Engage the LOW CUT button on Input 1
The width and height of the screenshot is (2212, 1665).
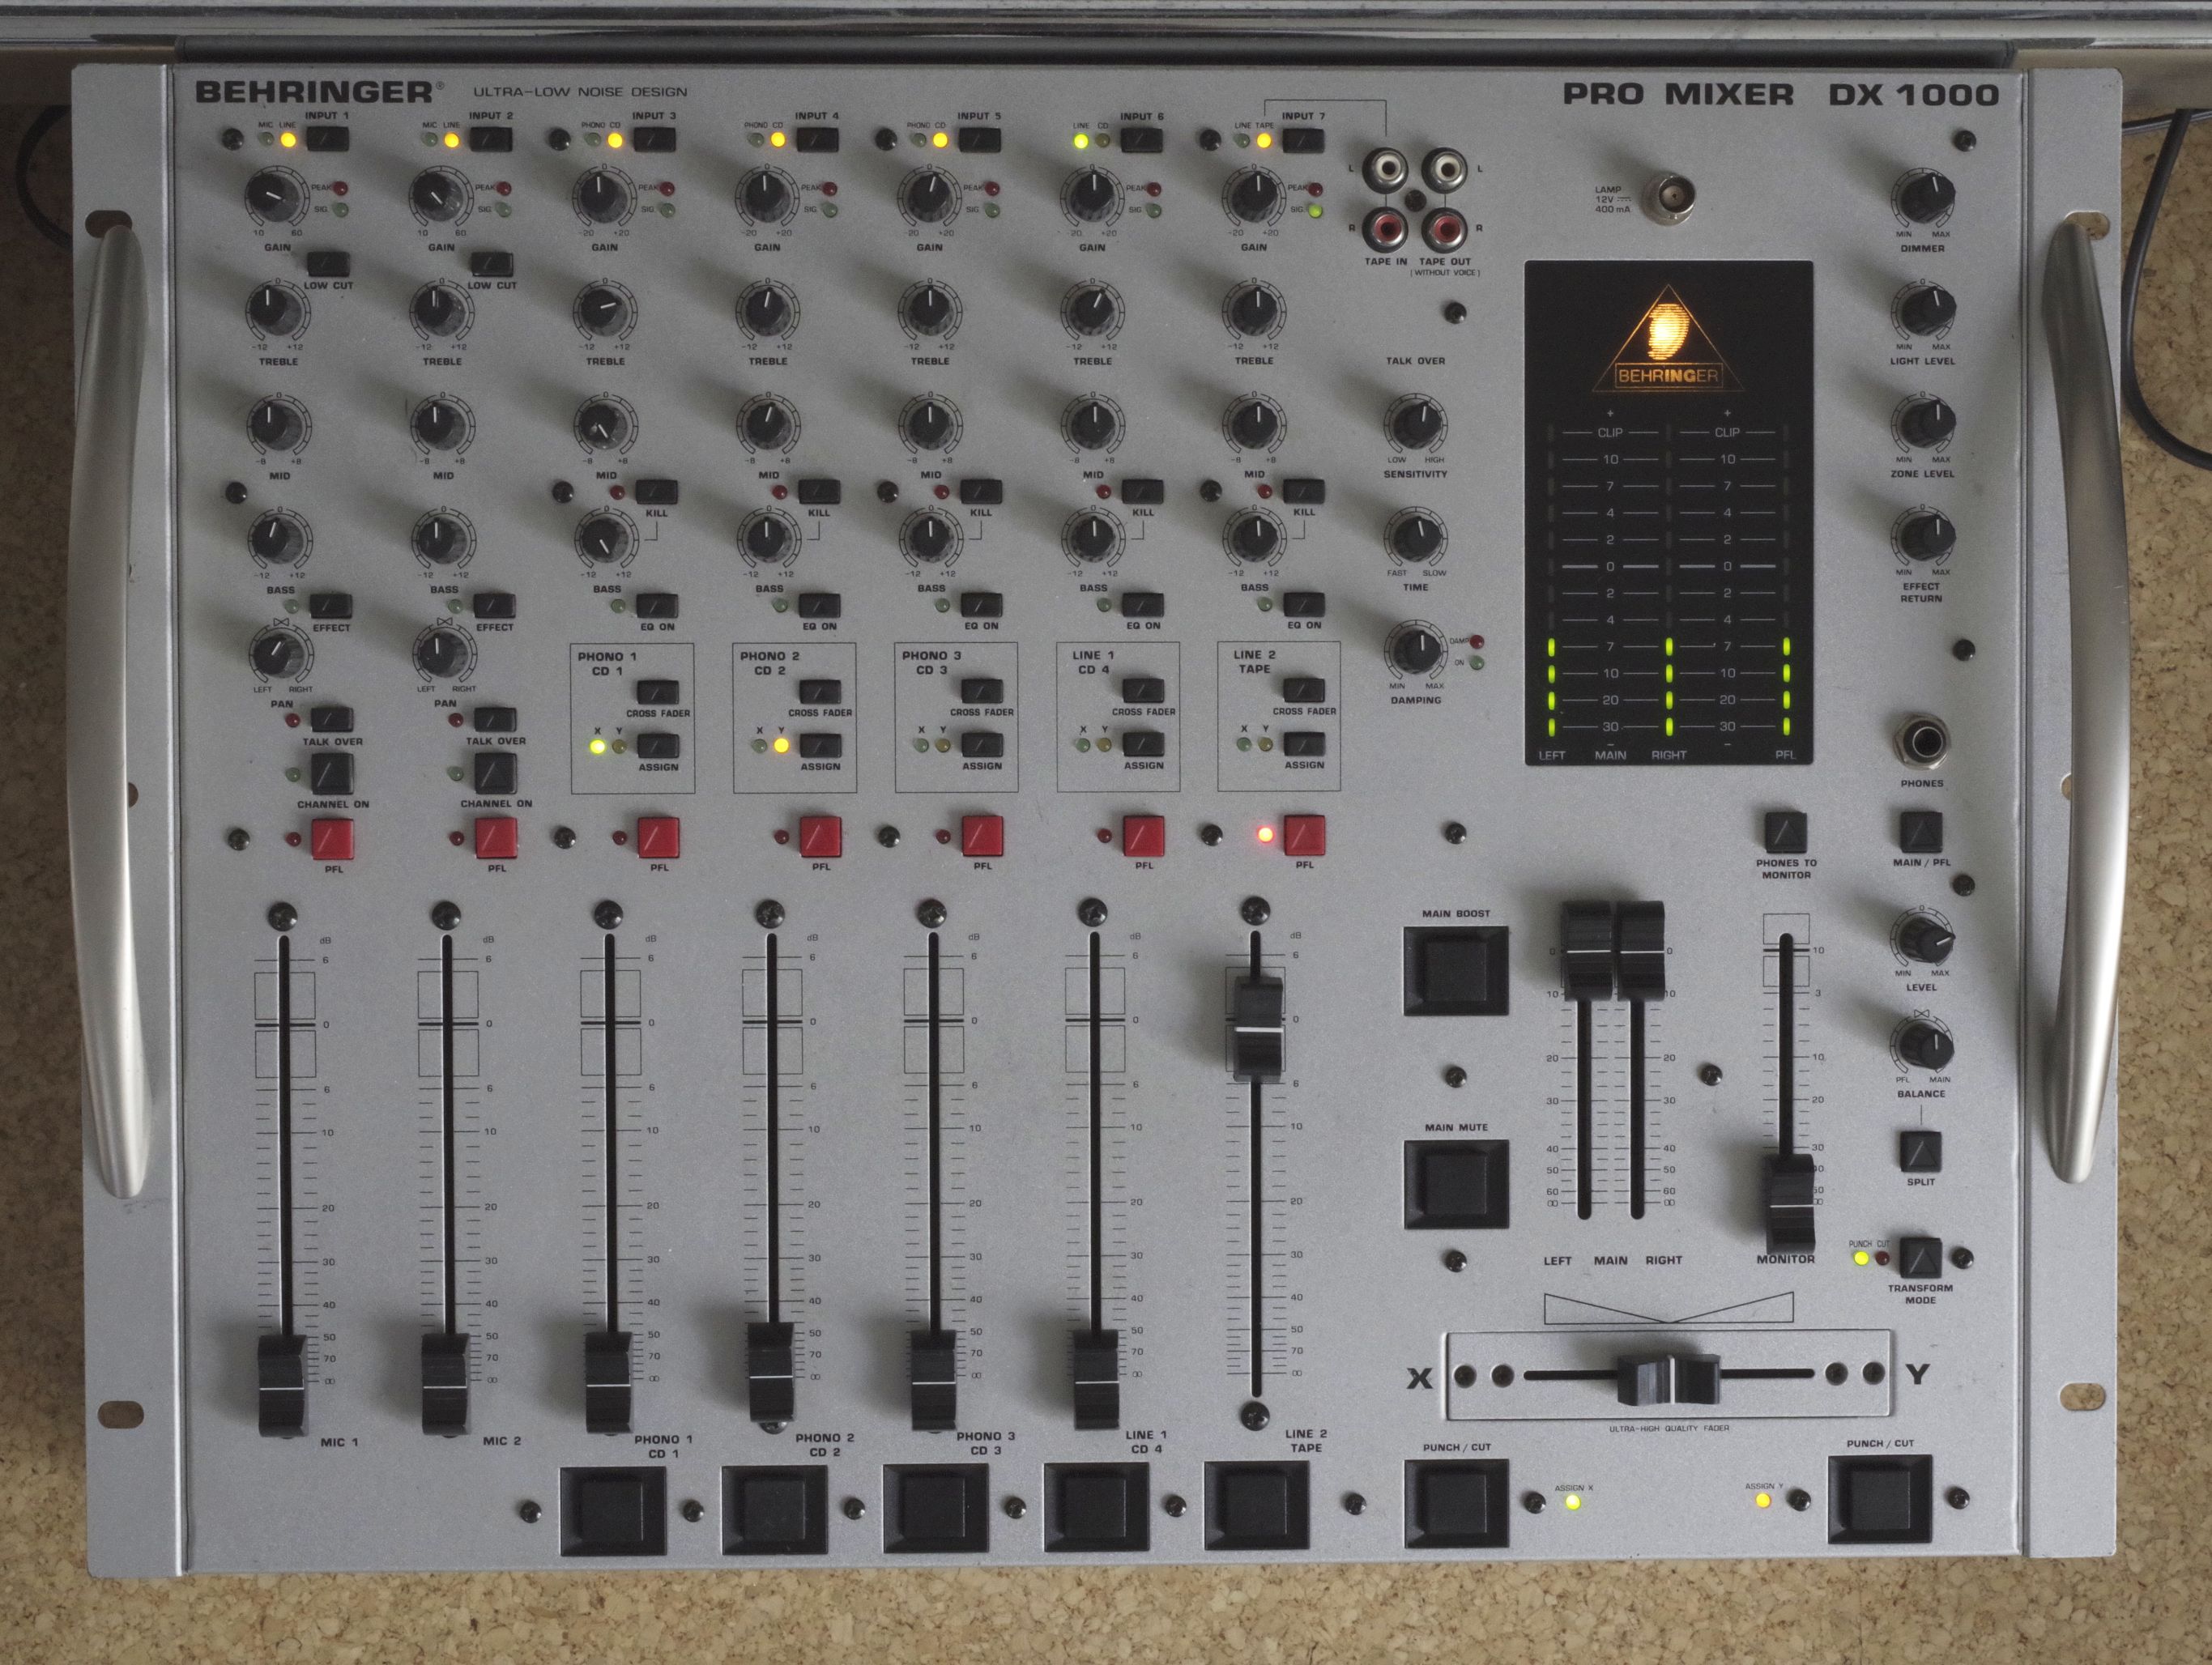(328, 263)
